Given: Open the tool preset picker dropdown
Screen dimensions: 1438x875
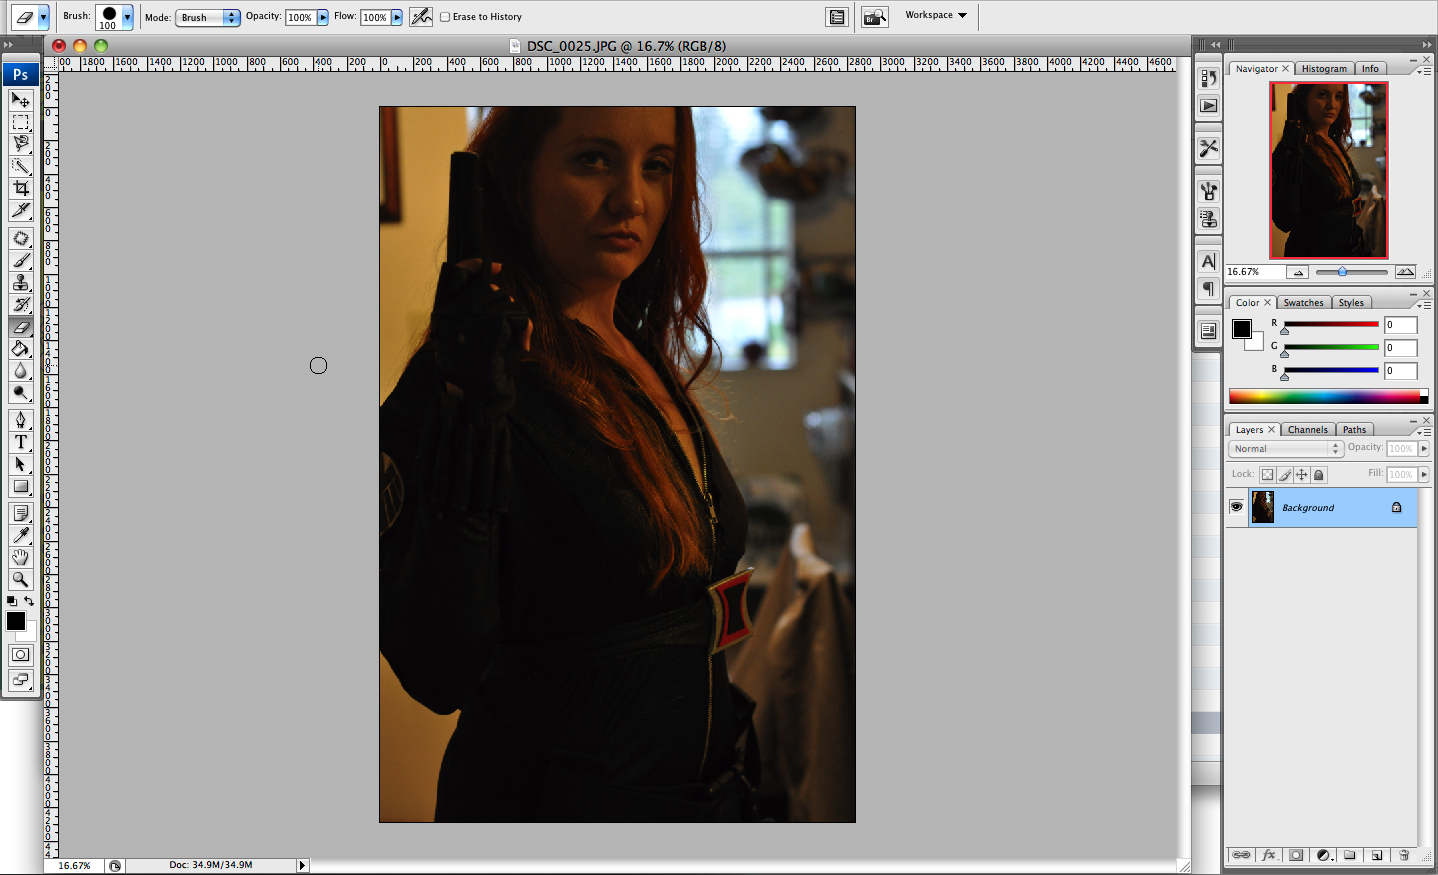Looking at the screenshot, I should 43,17.
